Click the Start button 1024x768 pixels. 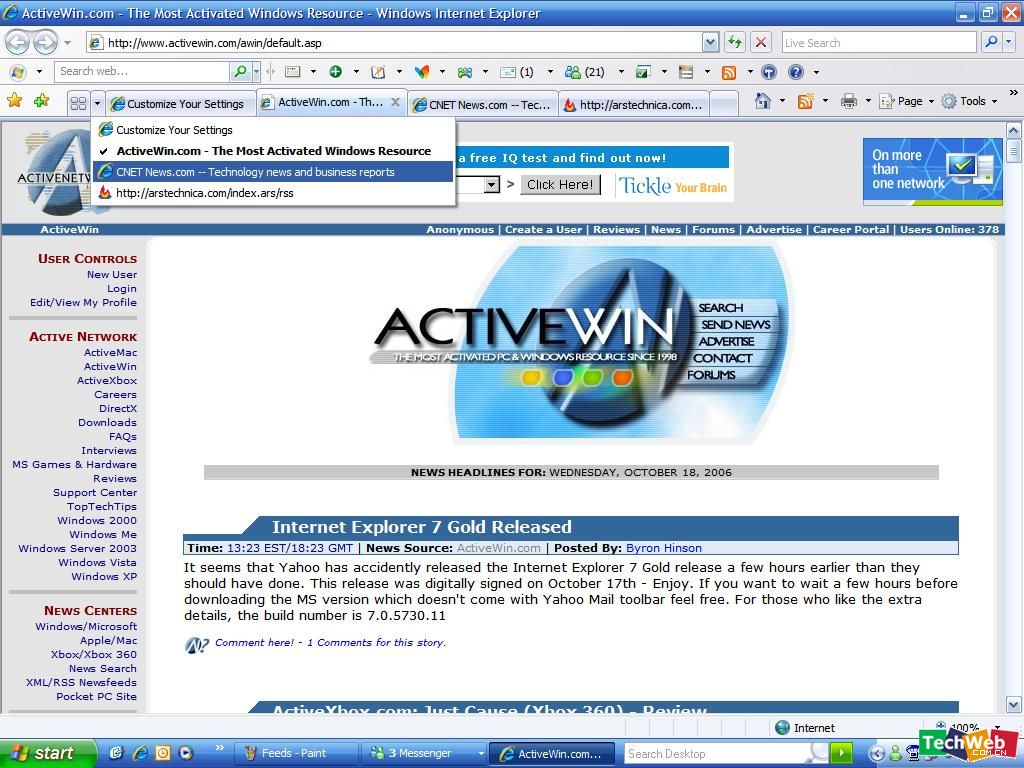[47, 753]
